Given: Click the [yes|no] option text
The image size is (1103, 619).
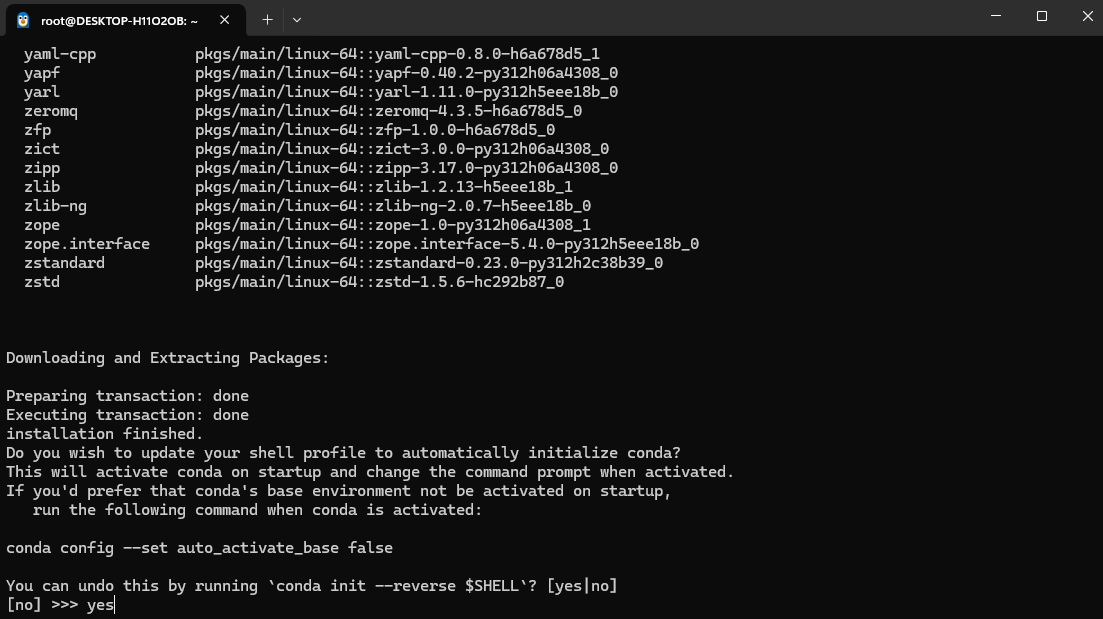Looking at the screenshot, I should pyautogui.click(x=582, y=586).
